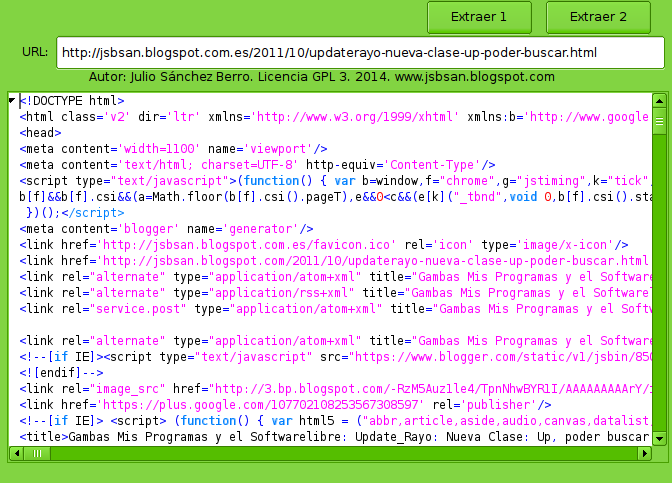Screen dimensions: 672x483
Task: Click the plus.google.com publisher line
Action: [285, 405]
